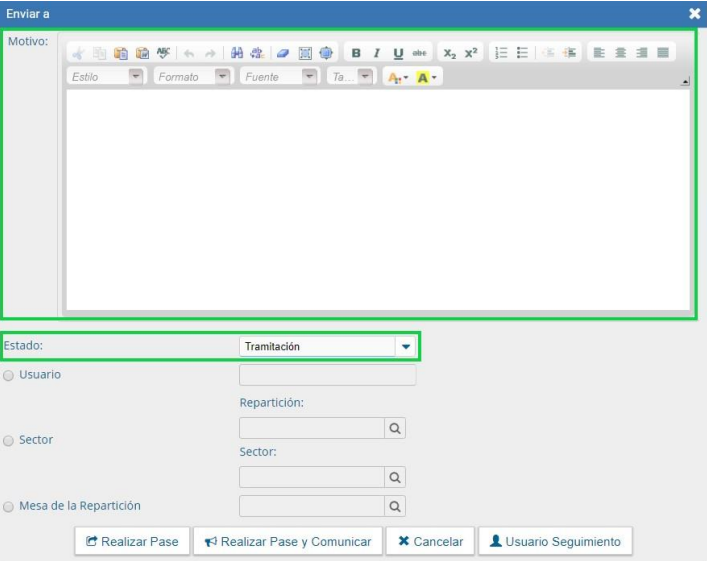Open the Estado dropdown
The width and height of the screenshot is (707, 561).
point(406,347)
